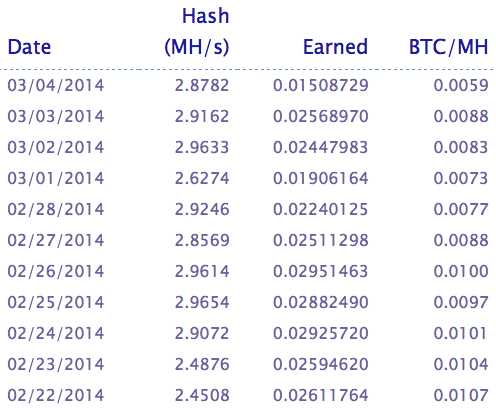The image size is (496, 408).
Task: Click the hash value 2.4876
Action: click(x=202, y=364)
